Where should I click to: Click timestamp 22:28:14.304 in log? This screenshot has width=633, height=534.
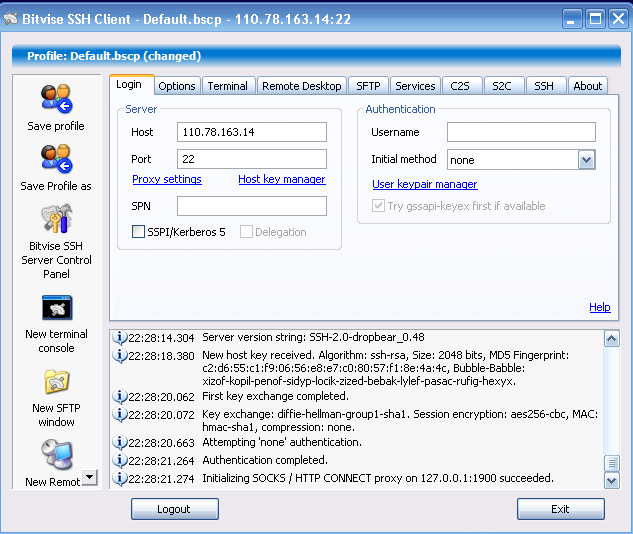point(161,338)
